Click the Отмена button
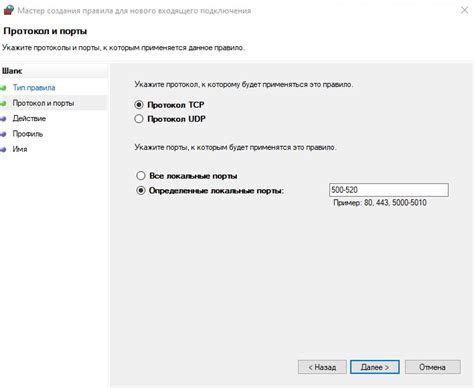474x388 pixels. tap(432, 367)
